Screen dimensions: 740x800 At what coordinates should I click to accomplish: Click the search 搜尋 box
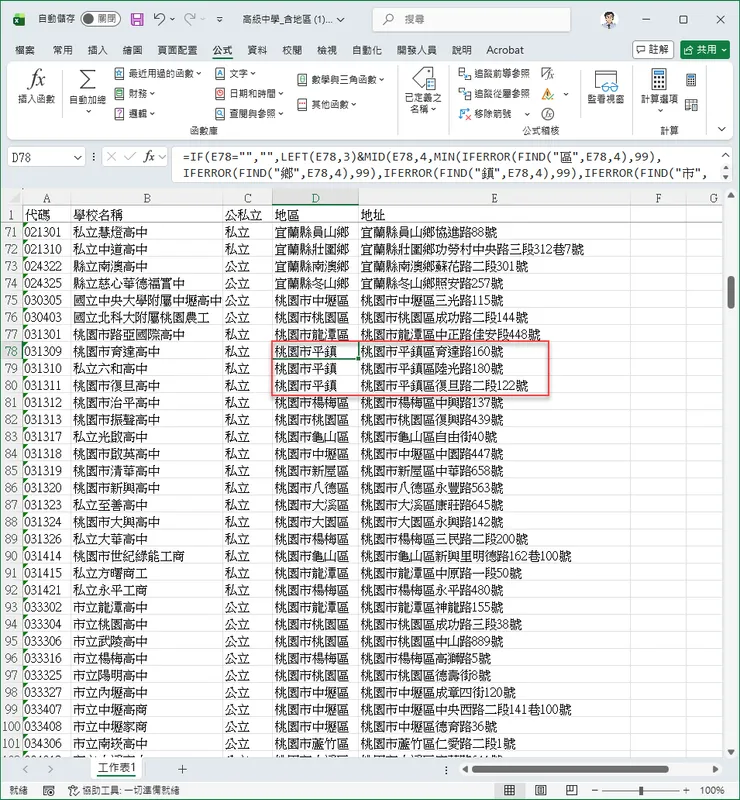472,19
